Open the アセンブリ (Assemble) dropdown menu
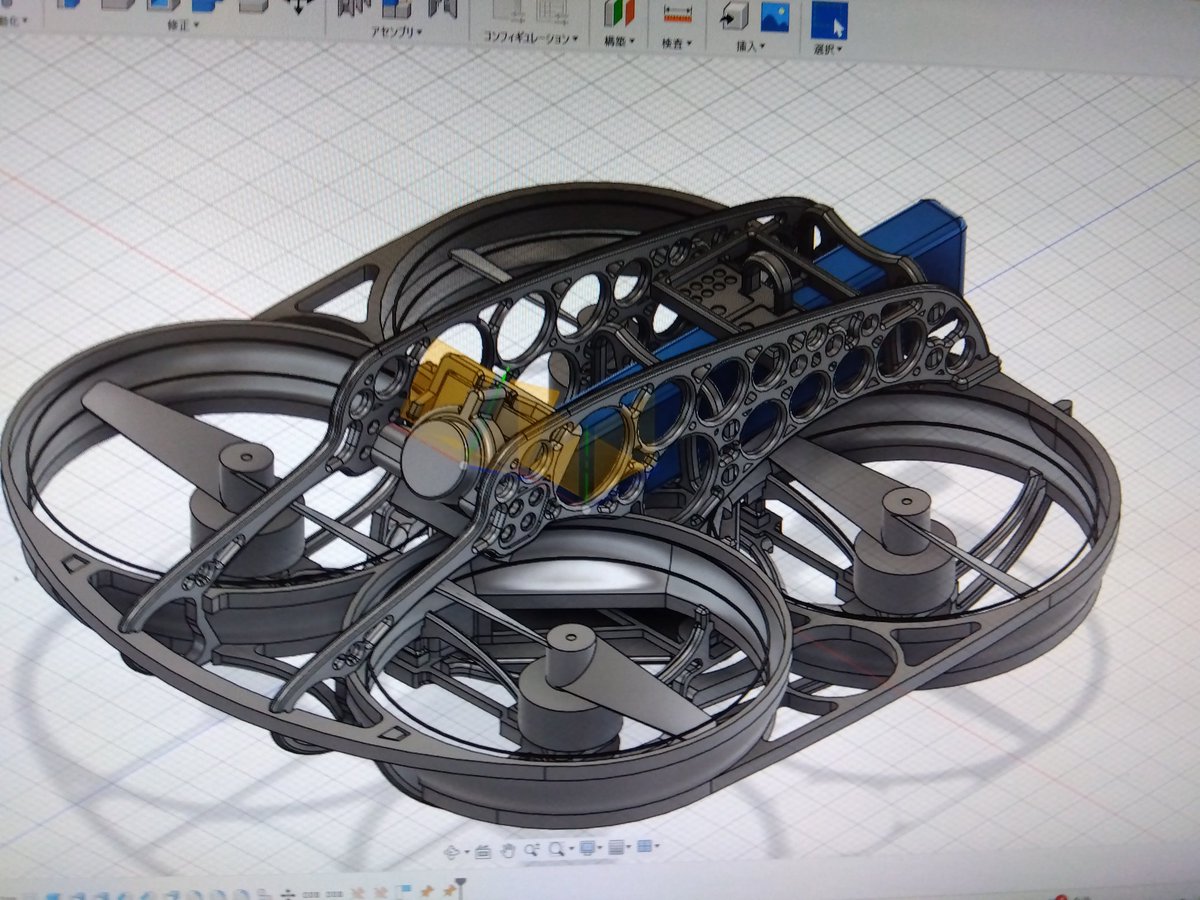The image size is (1200, 900). (396, 32)
